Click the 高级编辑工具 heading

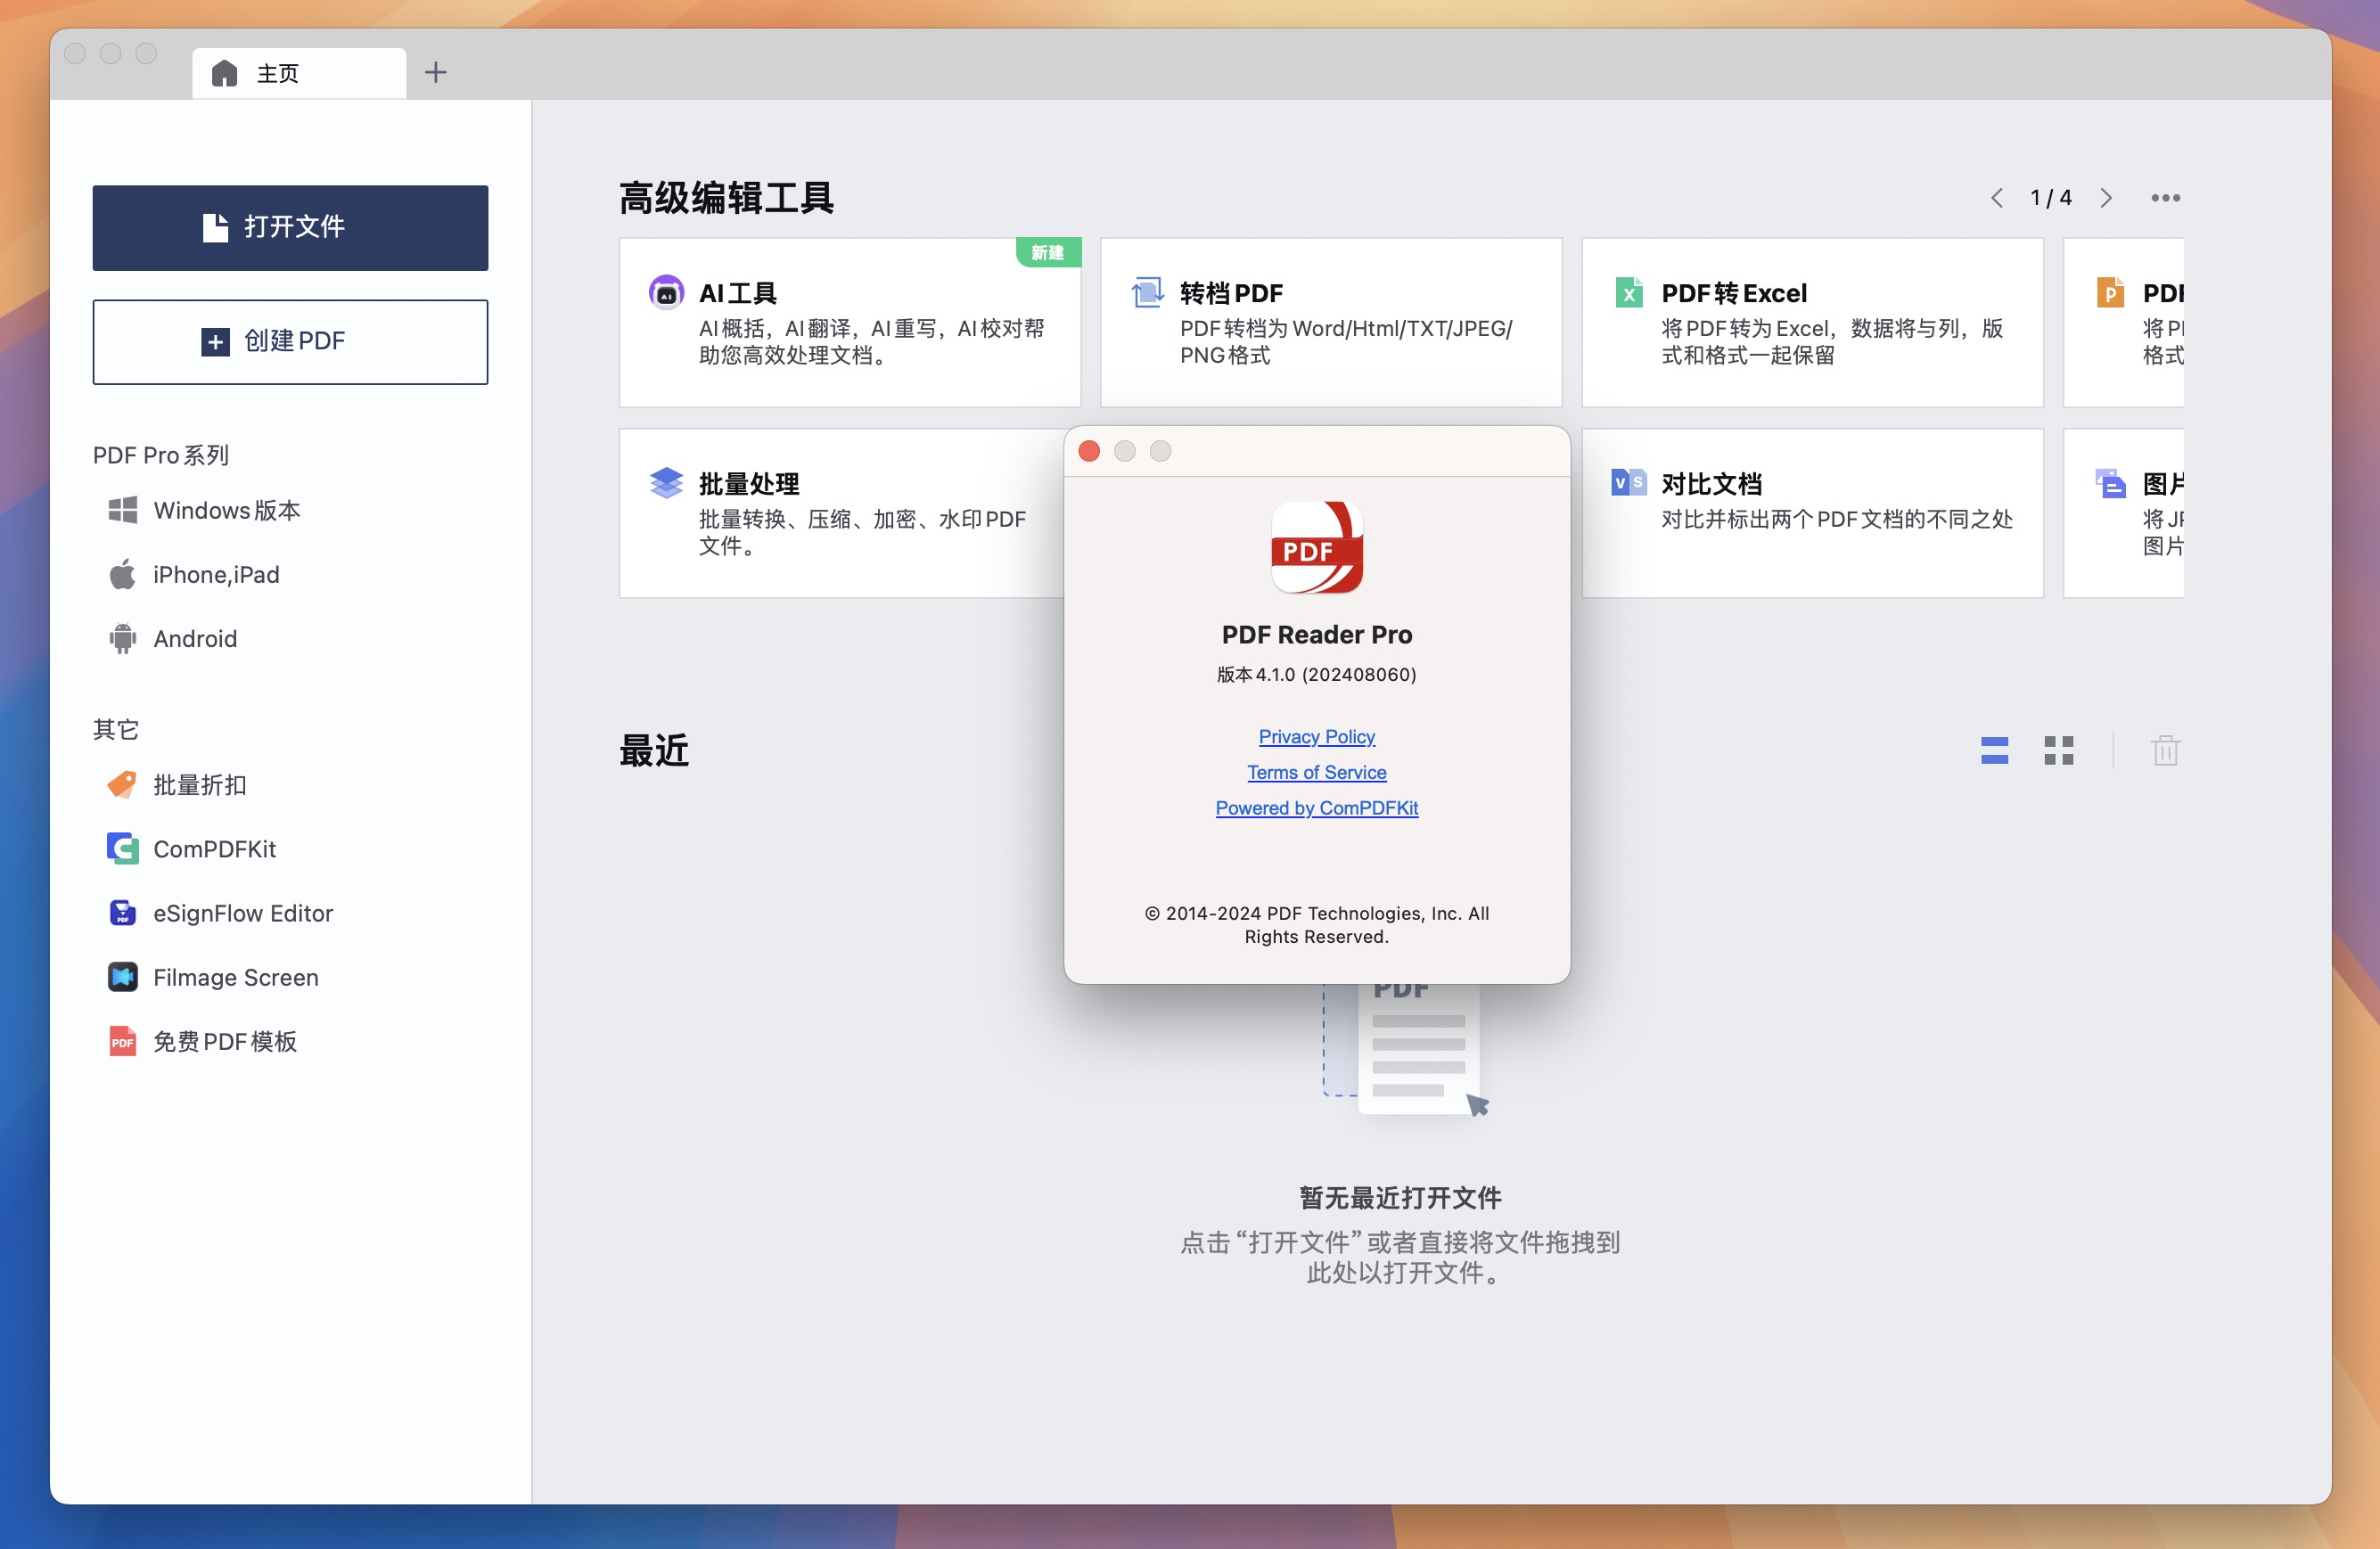726,198
